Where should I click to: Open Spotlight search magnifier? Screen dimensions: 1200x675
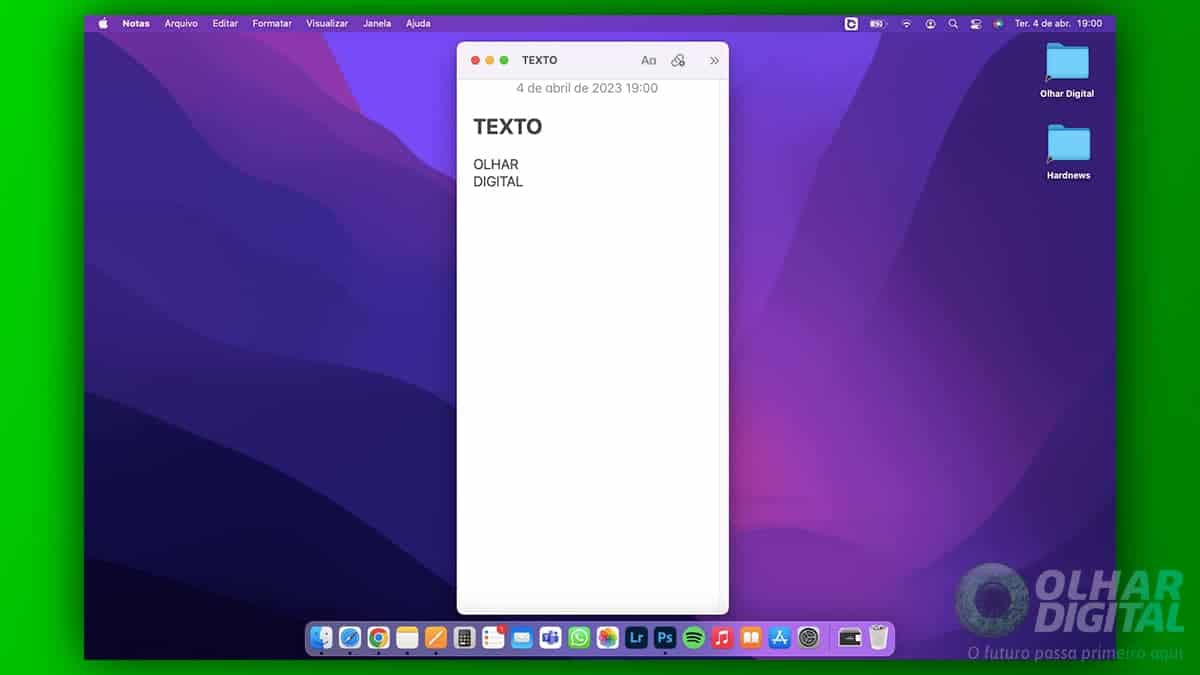953,23
